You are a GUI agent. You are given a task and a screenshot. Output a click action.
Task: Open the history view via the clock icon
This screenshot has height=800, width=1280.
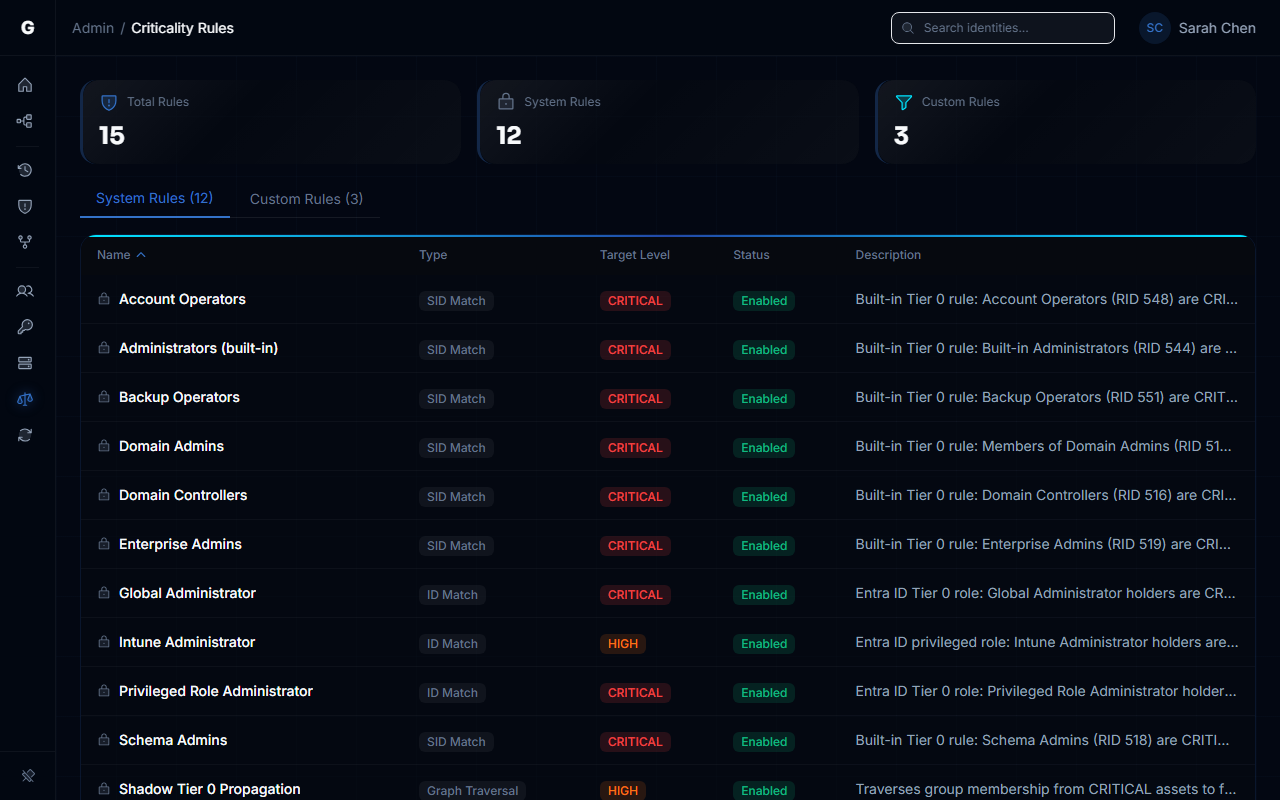click(x=25, y=170)
